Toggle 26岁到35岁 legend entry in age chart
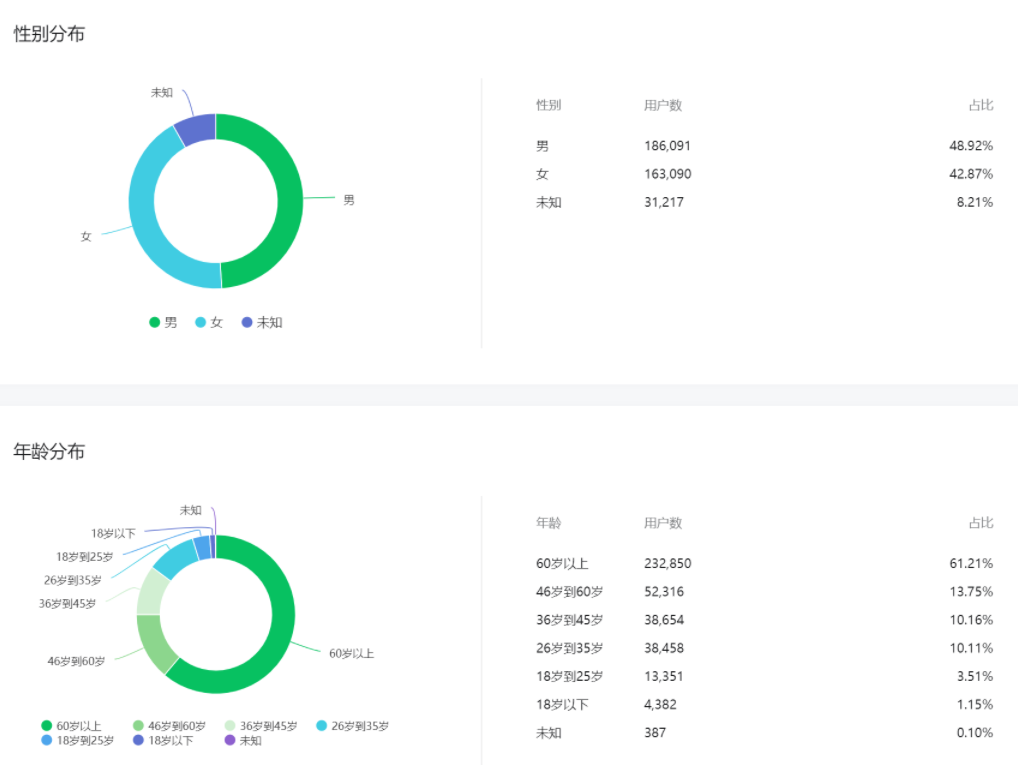1018x765 pixels. point(353,726)
